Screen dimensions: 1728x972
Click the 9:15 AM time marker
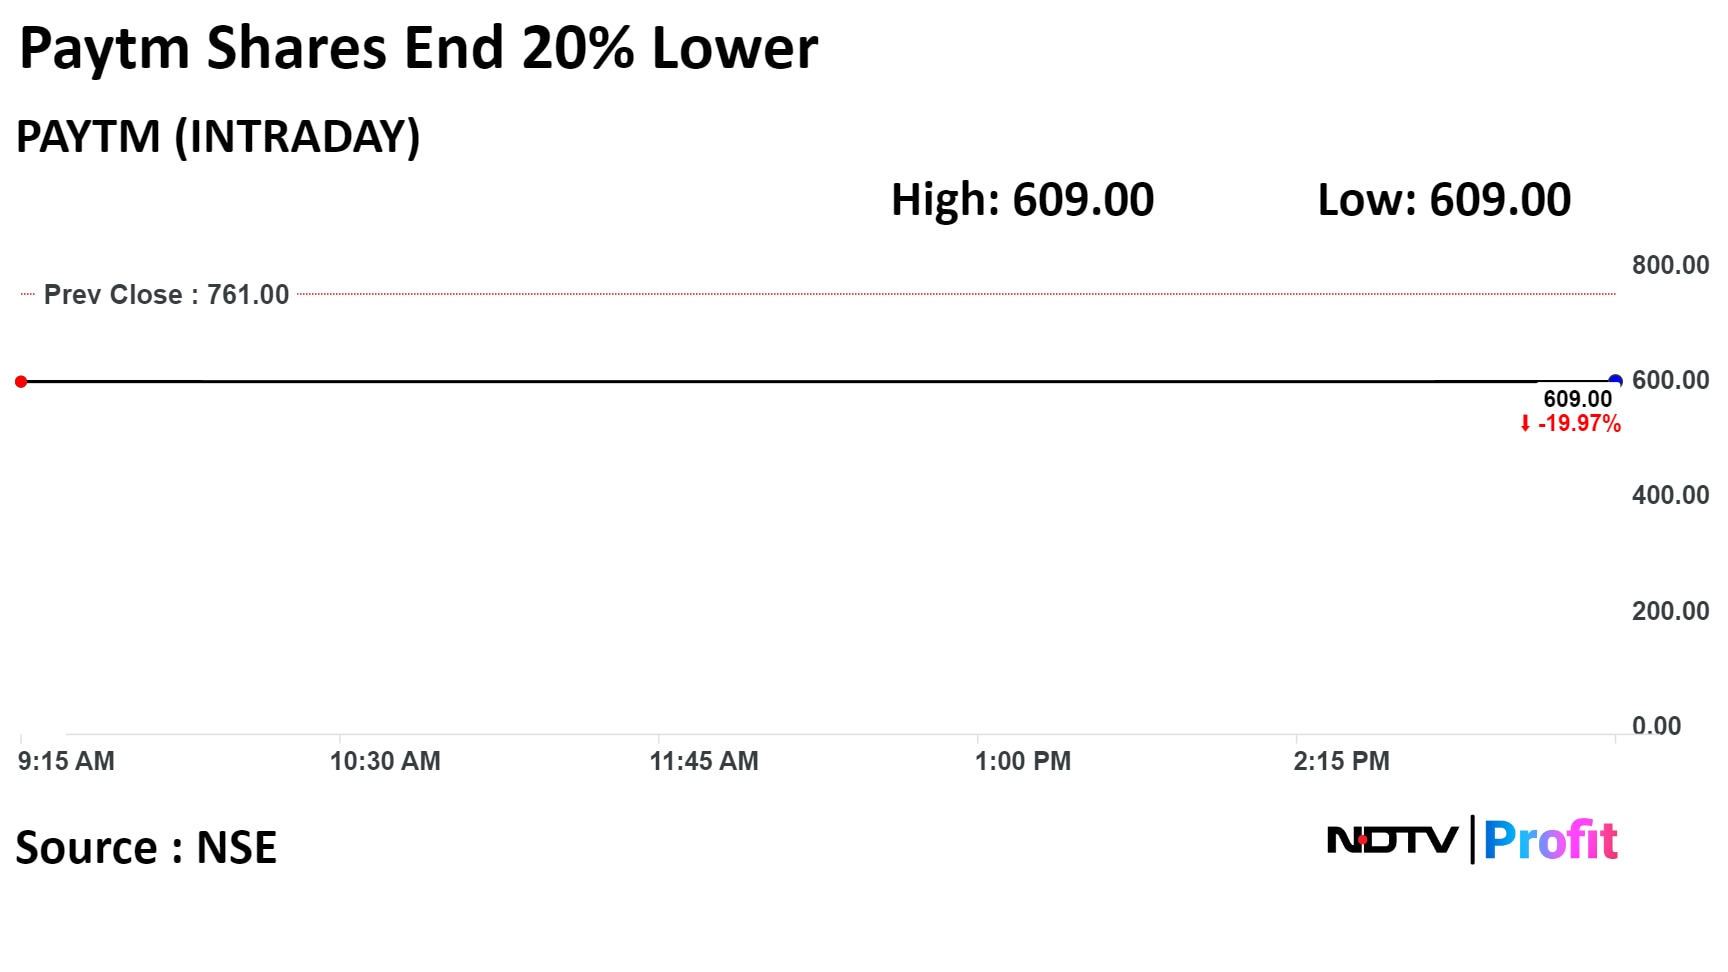[66, 761]
